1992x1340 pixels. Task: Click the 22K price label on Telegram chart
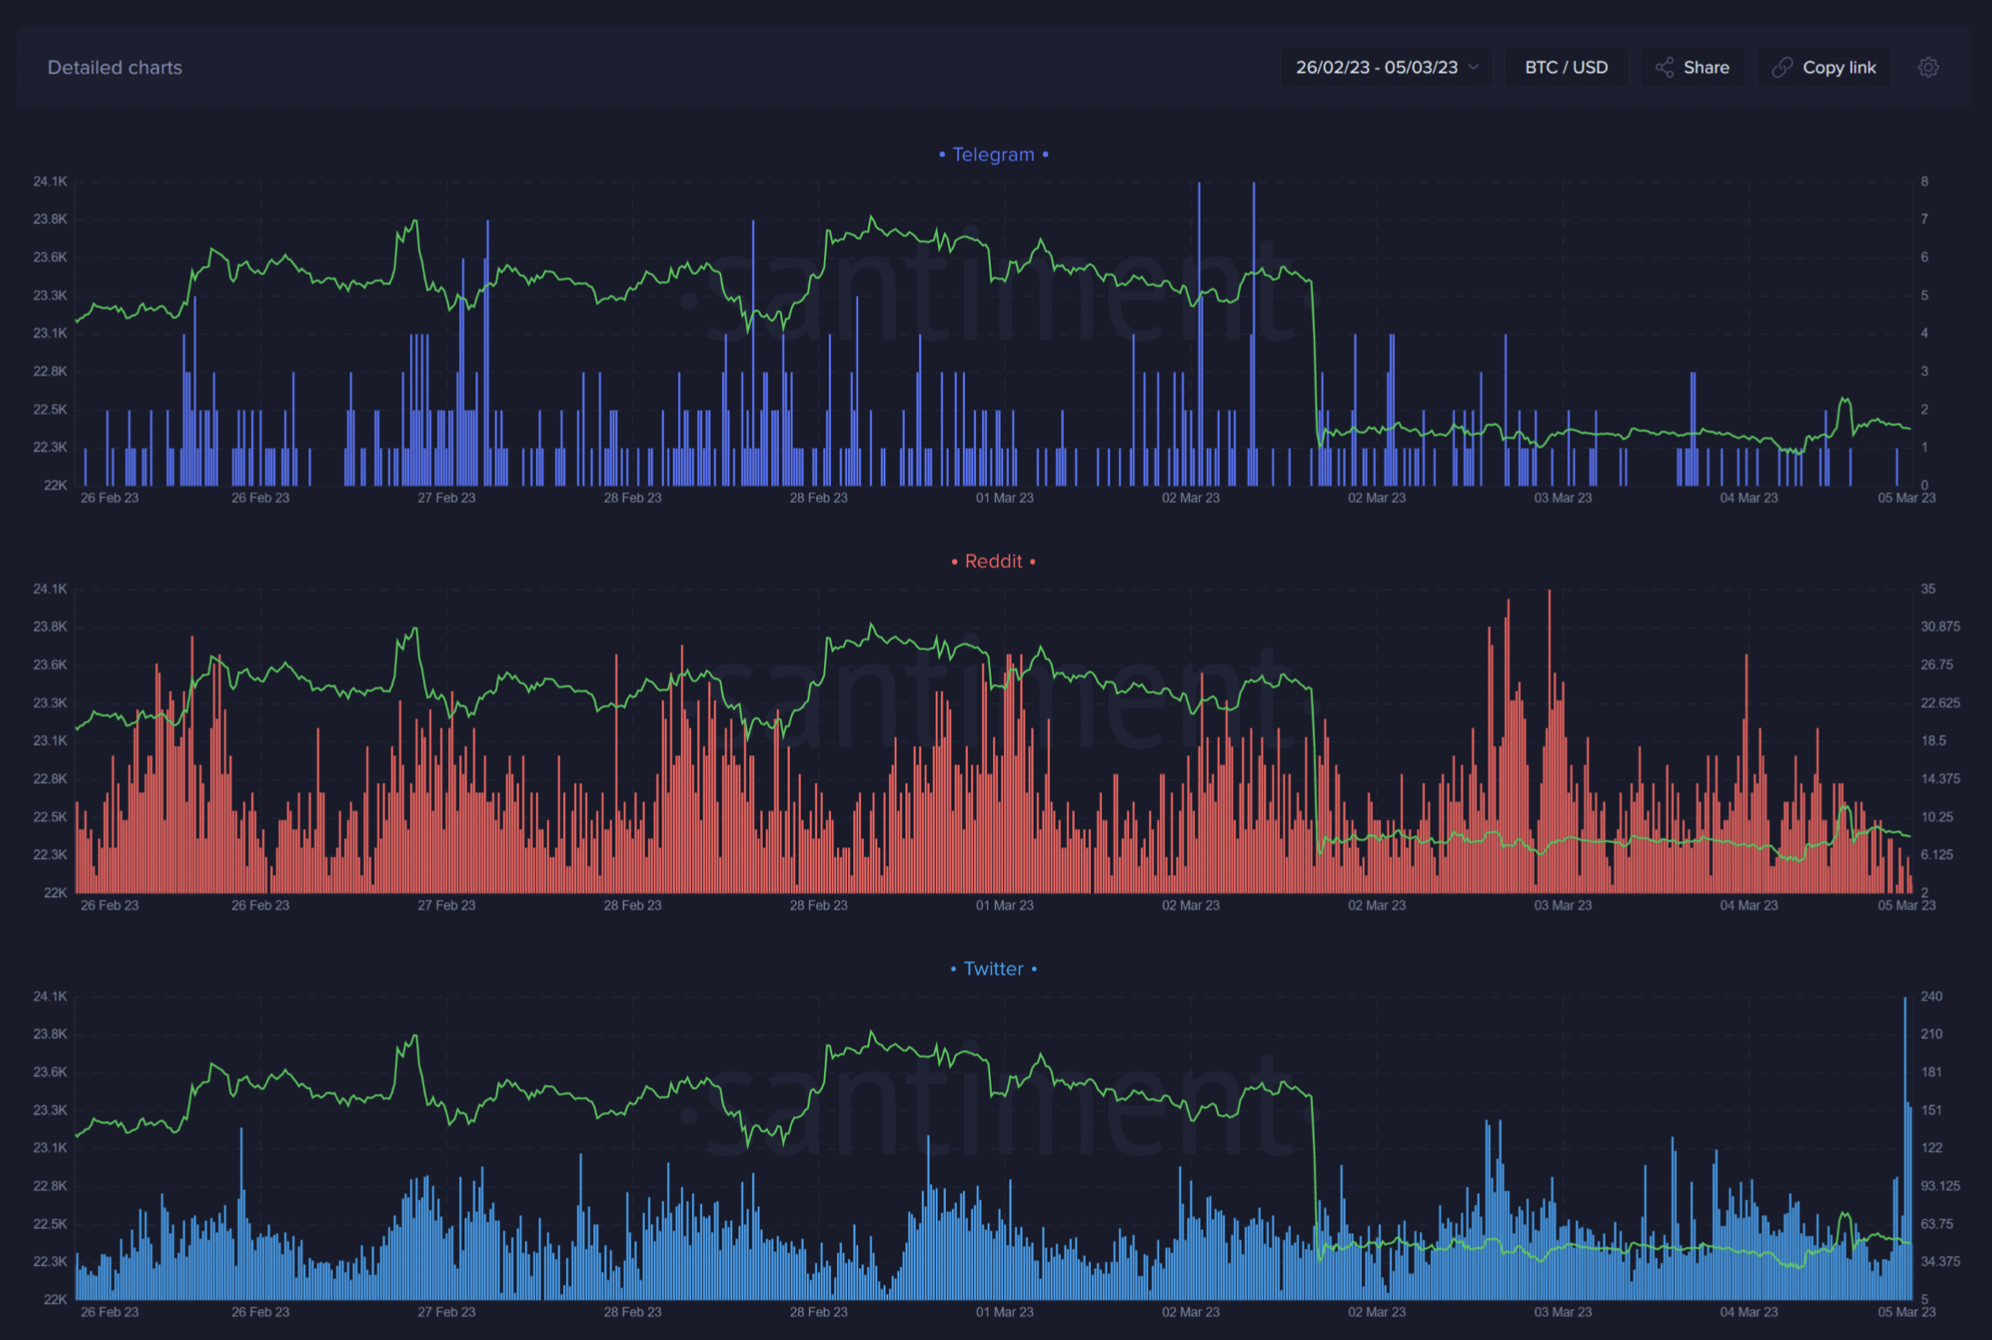(55, 485)
